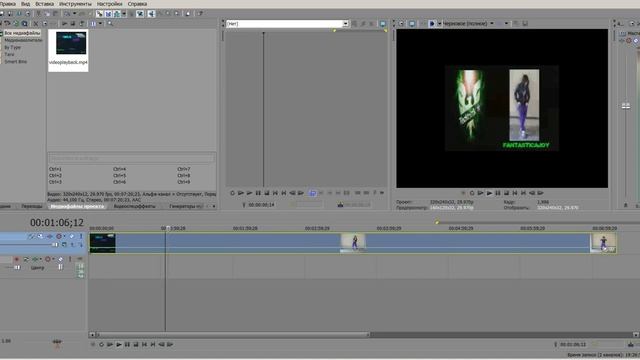Viewport: 640px width, 360px height.
Task: Open the Trimmer [Нет] history dropdown
Action: (x=345, y=24)
